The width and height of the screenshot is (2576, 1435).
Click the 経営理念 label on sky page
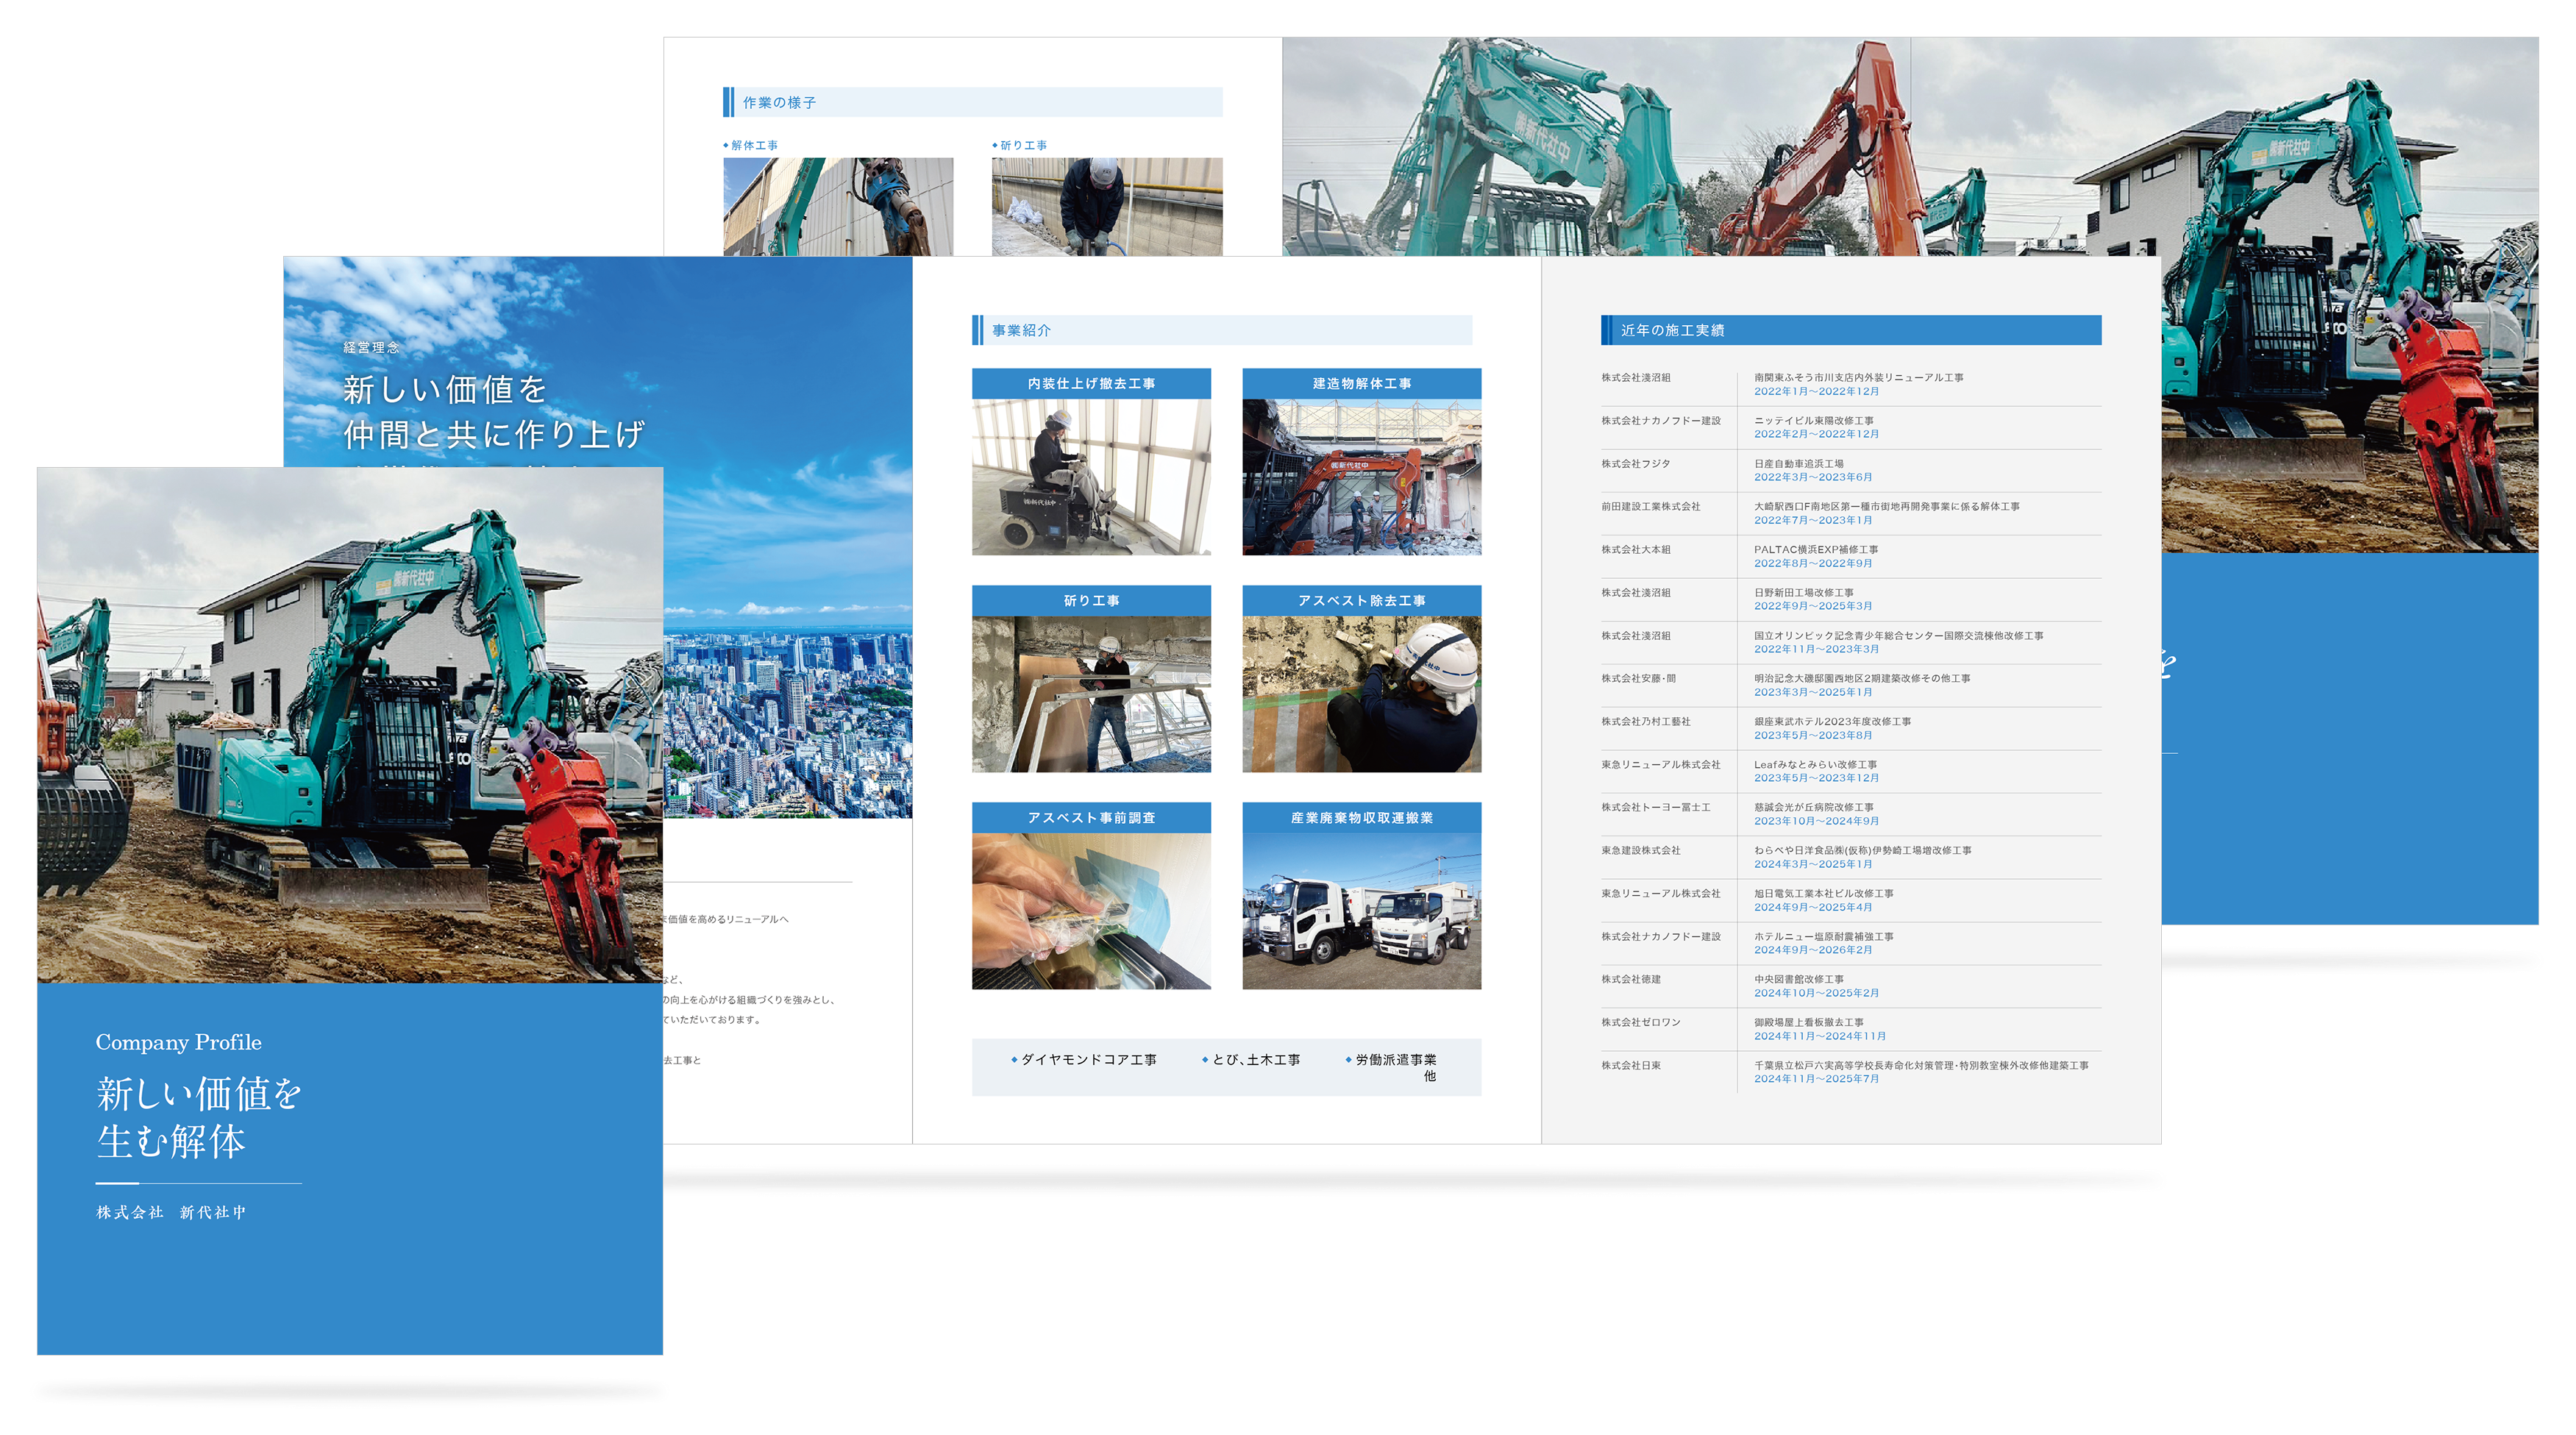(x=371, y=347)
